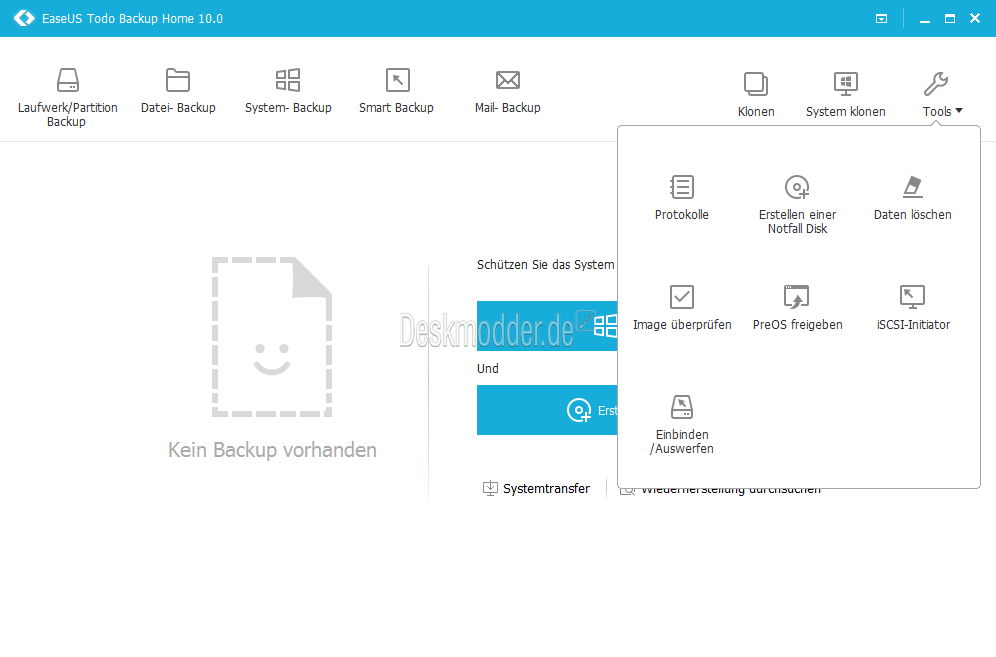The image size is (996, 657).
Task: Click the blue emergency disk button
Action: [547, 410]
